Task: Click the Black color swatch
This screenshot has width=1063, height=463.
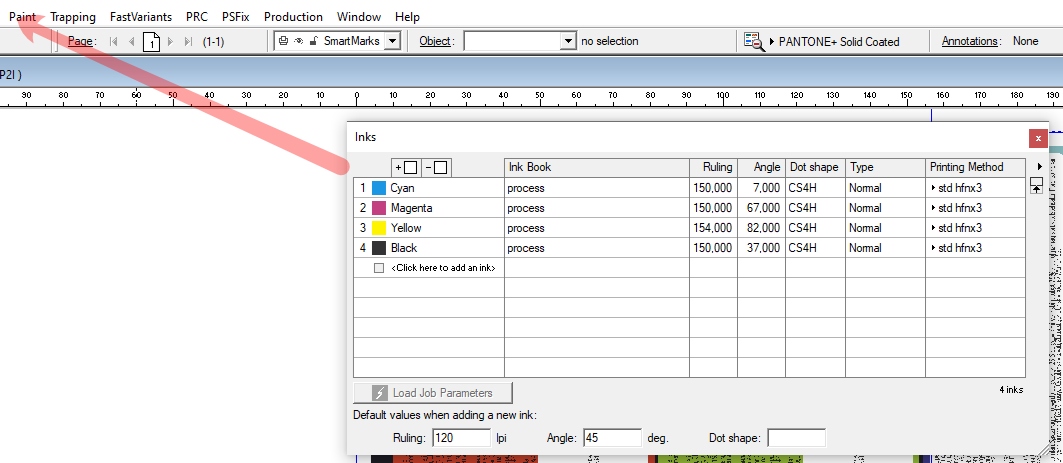Action: [379, 248]
